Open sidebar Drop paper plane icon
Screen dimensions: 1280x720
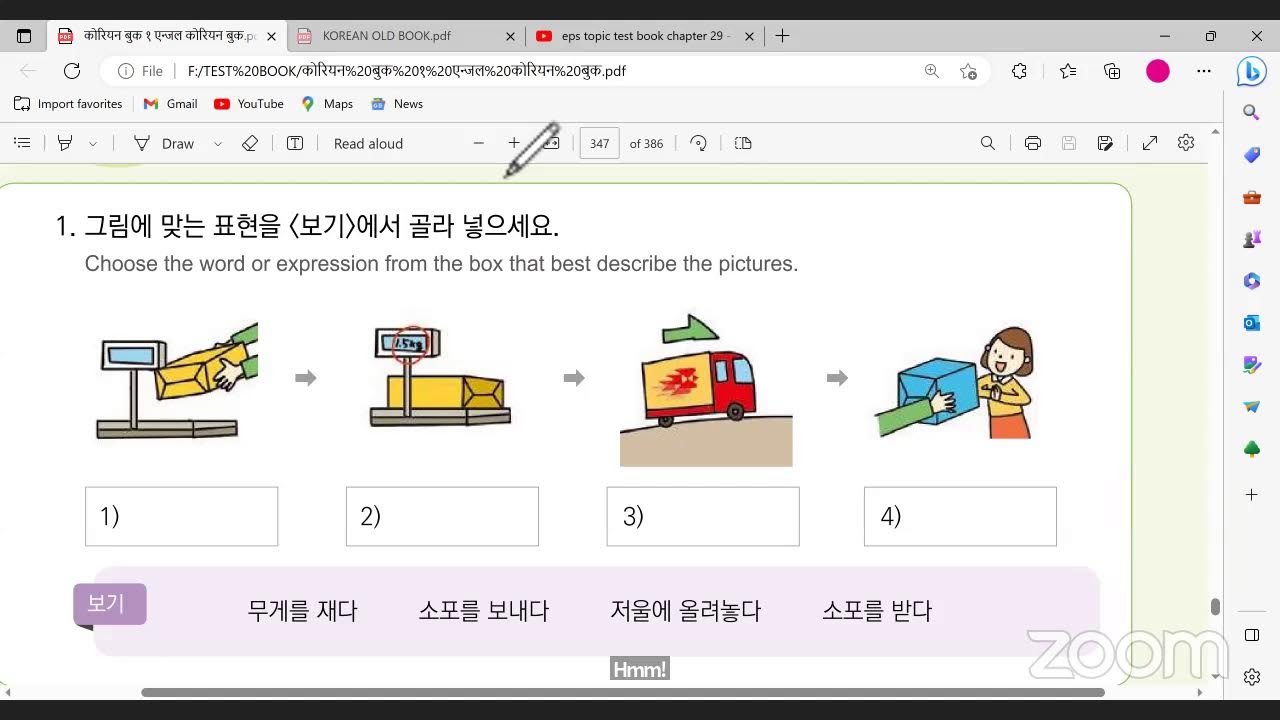(x=1252, y=407)
